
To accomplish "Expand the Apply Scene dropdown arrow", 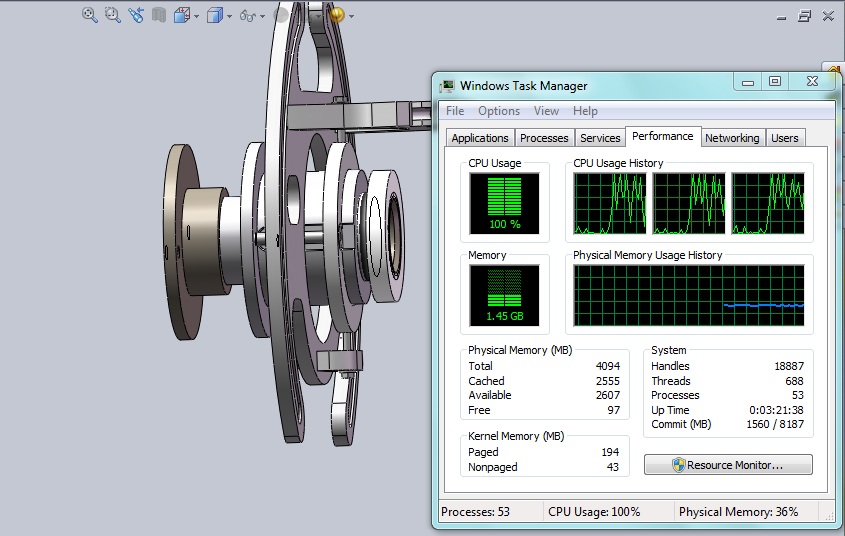I will coord(352,16).
